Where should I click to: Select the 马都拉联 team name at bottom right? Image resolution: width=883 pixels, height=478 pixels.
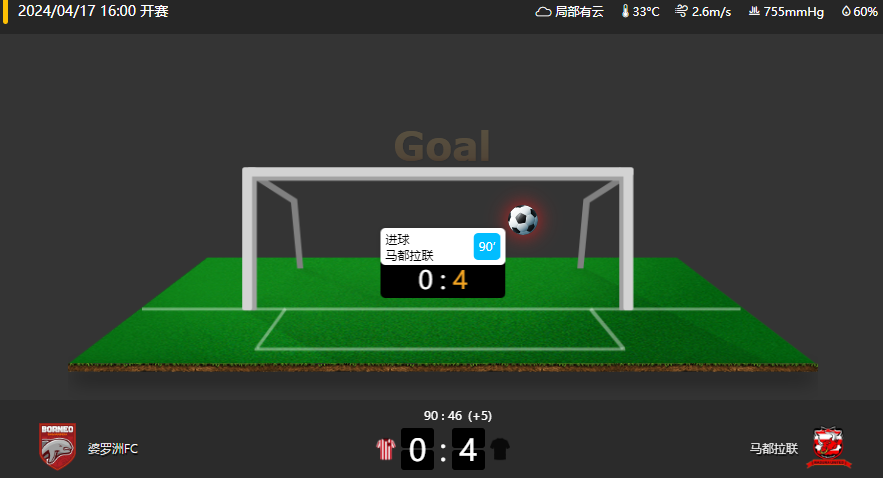[774, 449]
